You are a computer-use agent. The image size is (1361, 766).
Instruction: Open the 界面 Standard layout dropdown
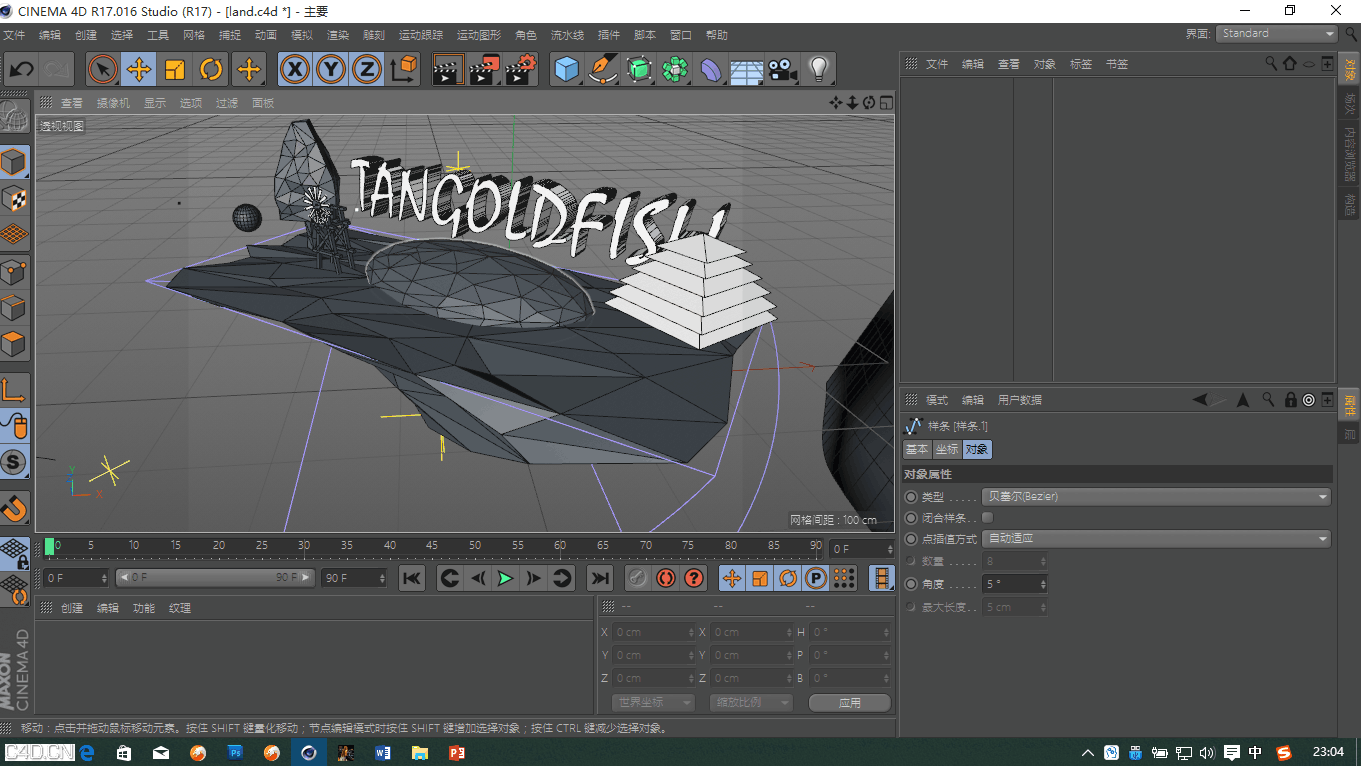(1276, 34)
